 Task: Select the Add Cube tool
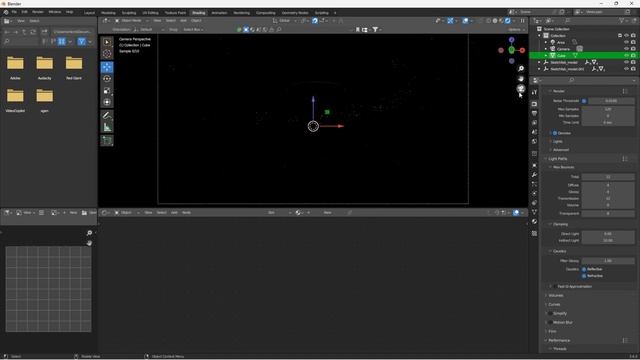pyautogui.click(x=107, y=140)
